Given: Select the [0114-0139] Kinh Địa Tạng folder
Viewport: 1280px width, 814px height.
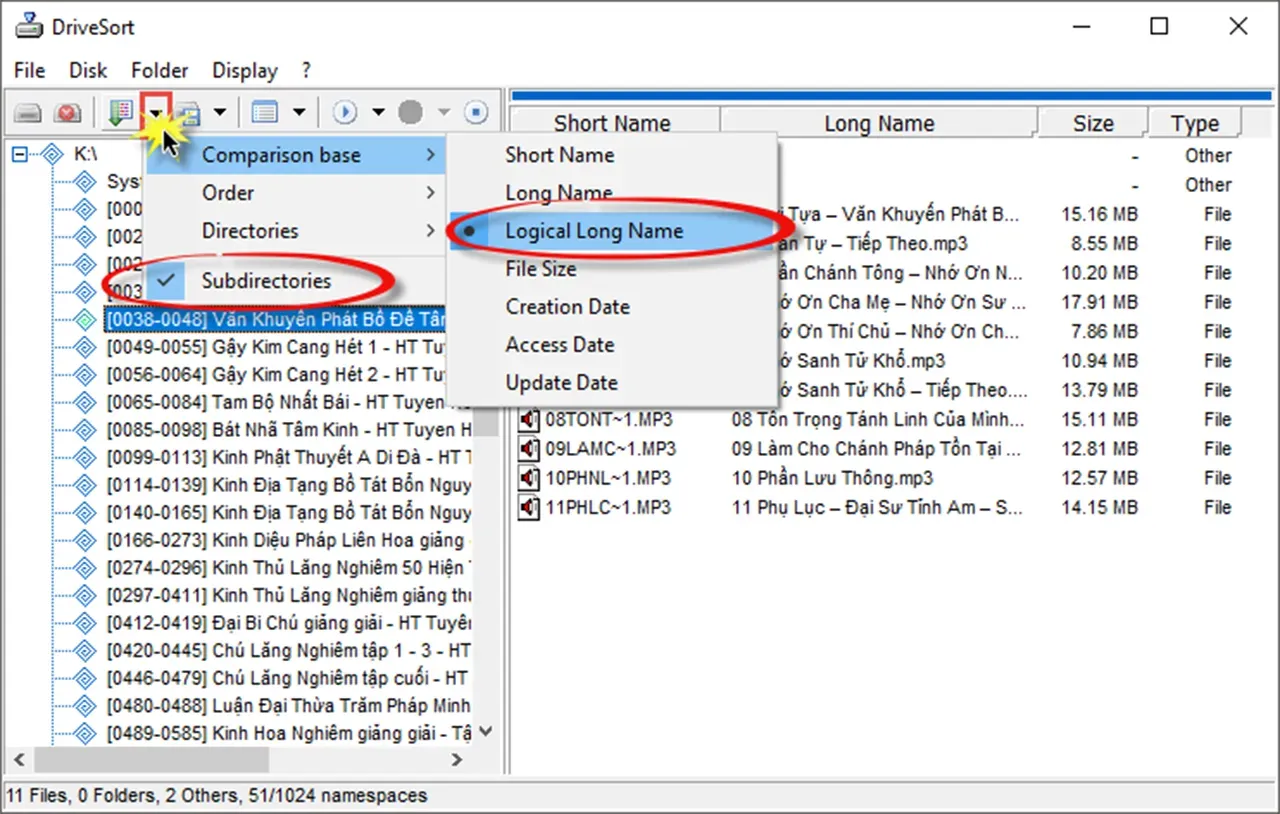Looking at the screenshot, I should coord(288,485).
